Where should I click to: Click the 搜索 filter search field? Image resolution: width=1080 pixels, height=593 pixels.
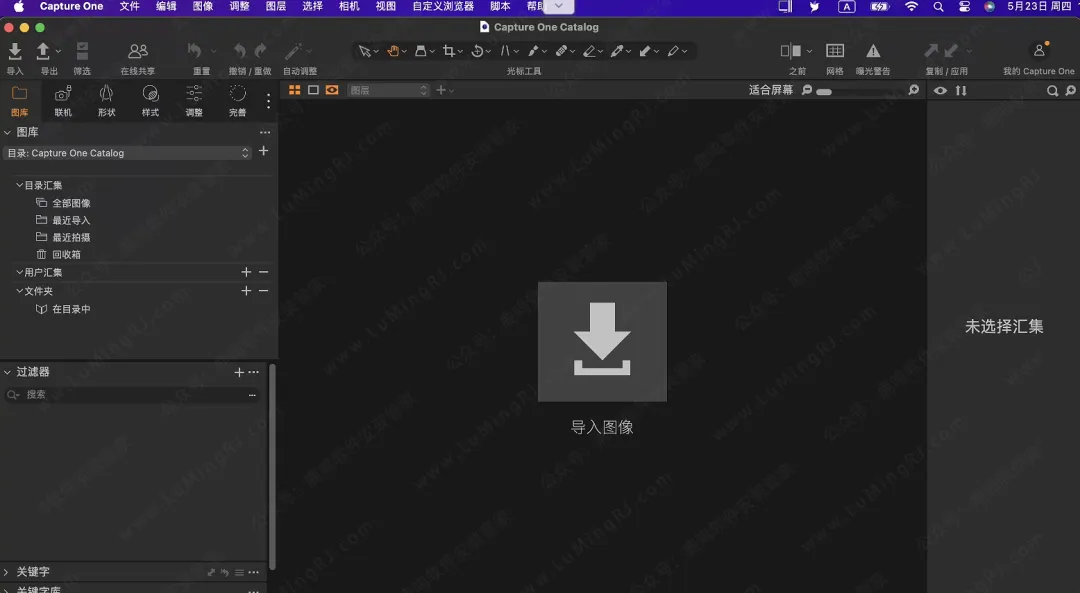130,395
